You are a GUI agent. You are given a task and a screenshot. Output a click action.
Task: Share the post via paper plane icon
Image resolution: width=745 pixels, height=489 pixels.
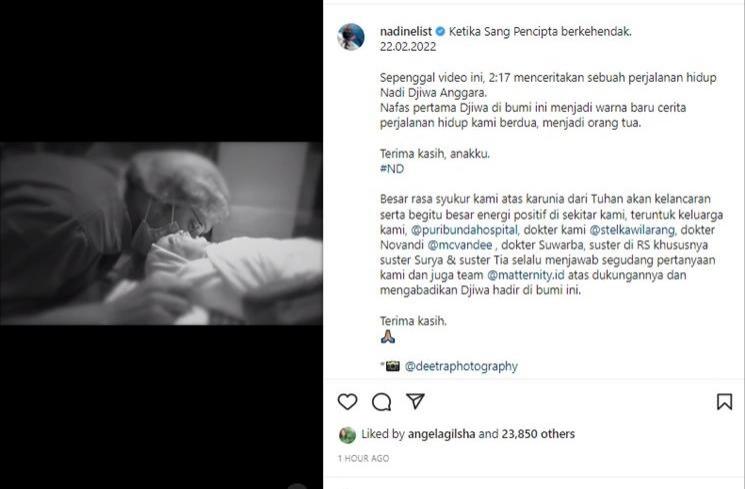[x=415, y=401]
